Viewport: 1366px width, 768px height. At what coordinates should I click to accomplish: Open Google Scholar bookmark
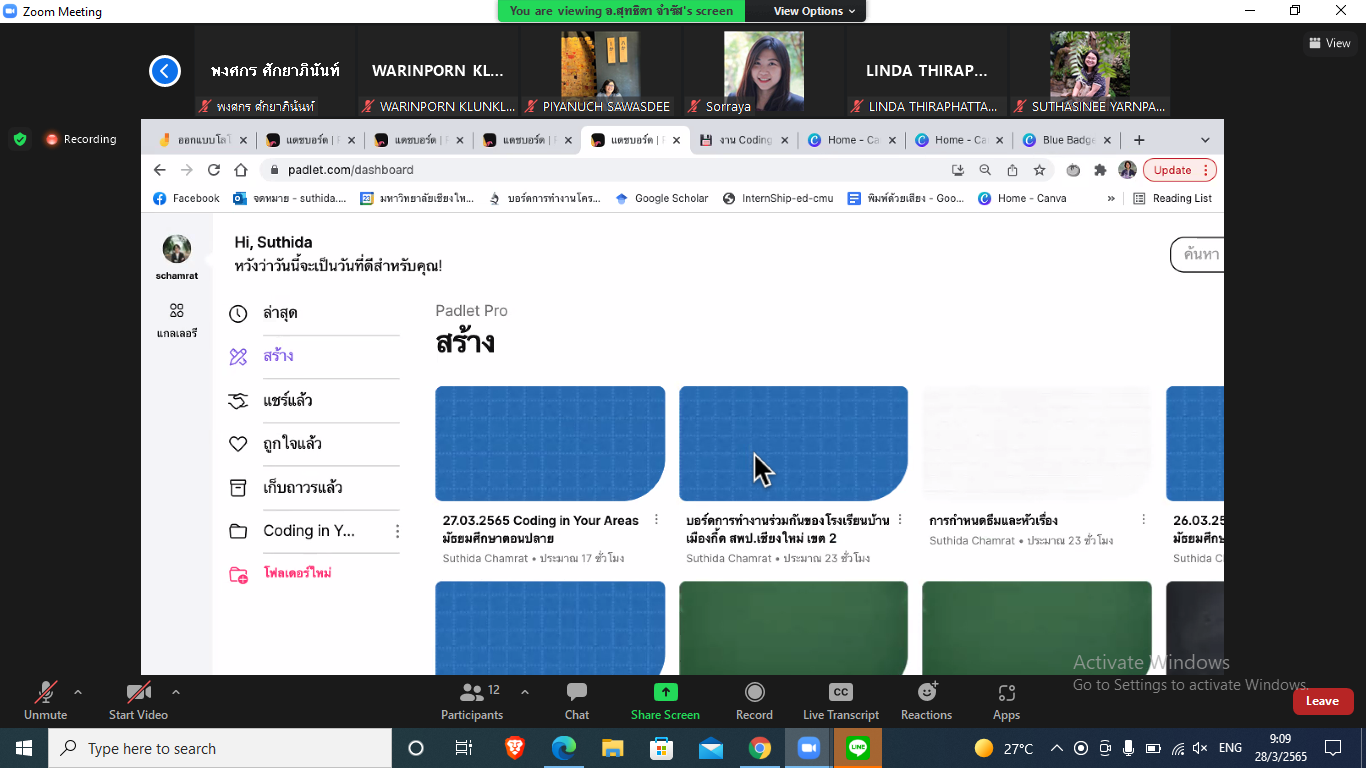tap(661, 198)
